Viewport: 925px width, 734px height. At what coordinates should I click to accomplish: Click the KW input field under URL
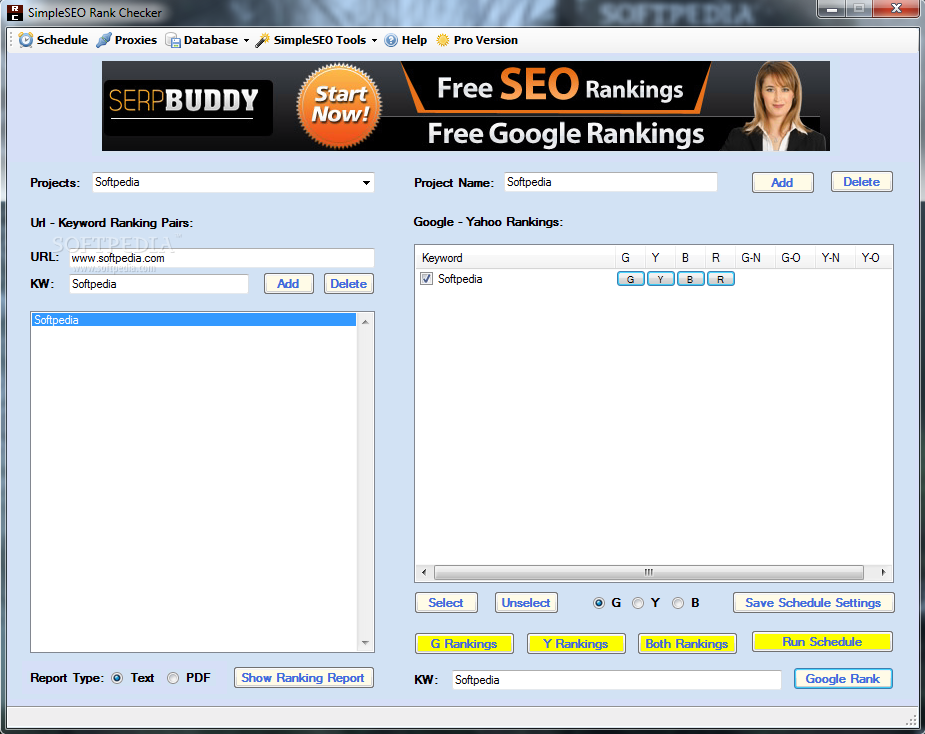tap(159, 284)
